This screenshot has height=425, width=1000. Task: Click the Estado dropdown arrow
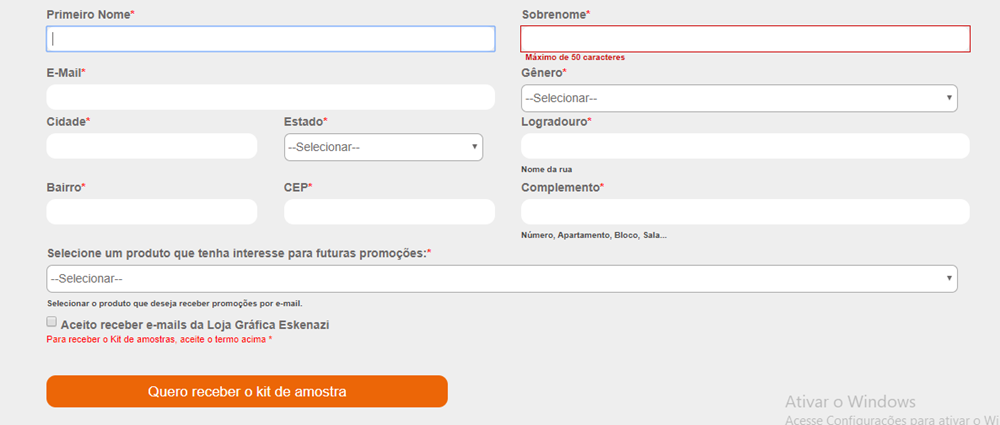474,147
